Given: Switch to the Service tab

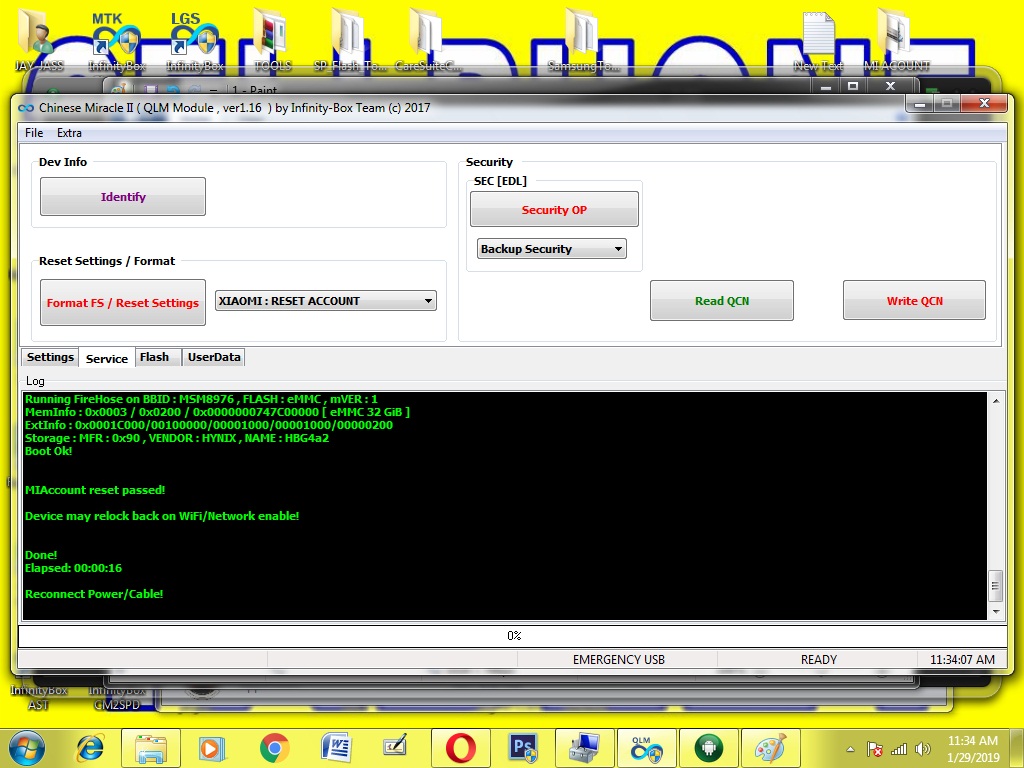Looking at the screenshot, I should pos(106,358).
